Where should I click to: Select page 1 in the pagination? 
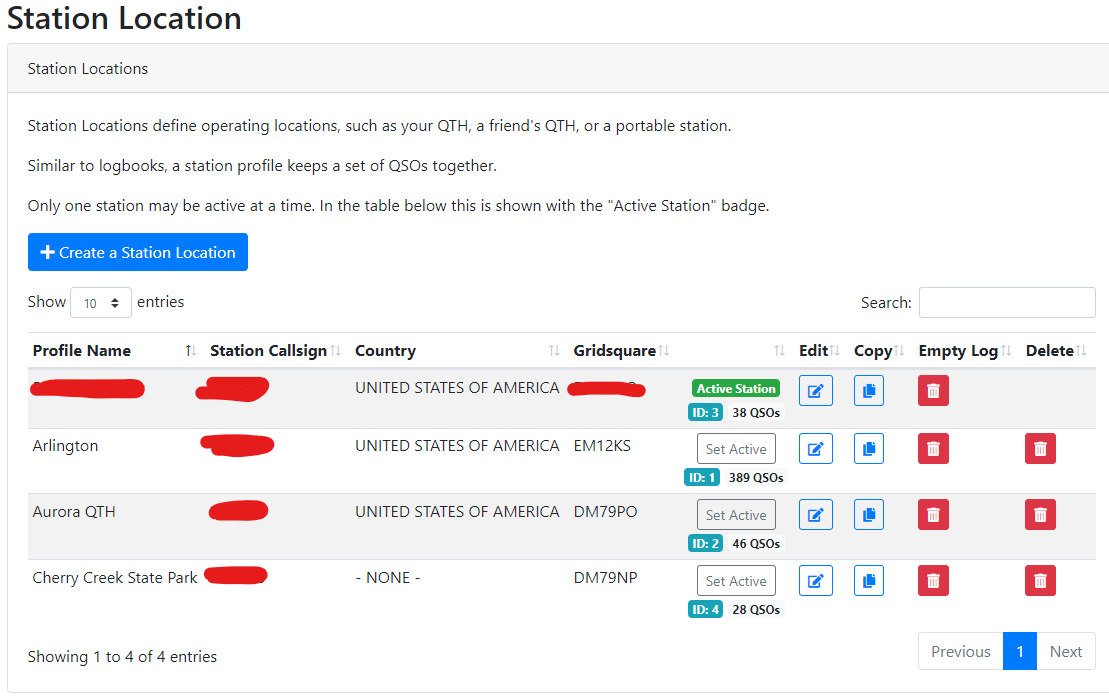[1019, 651]
